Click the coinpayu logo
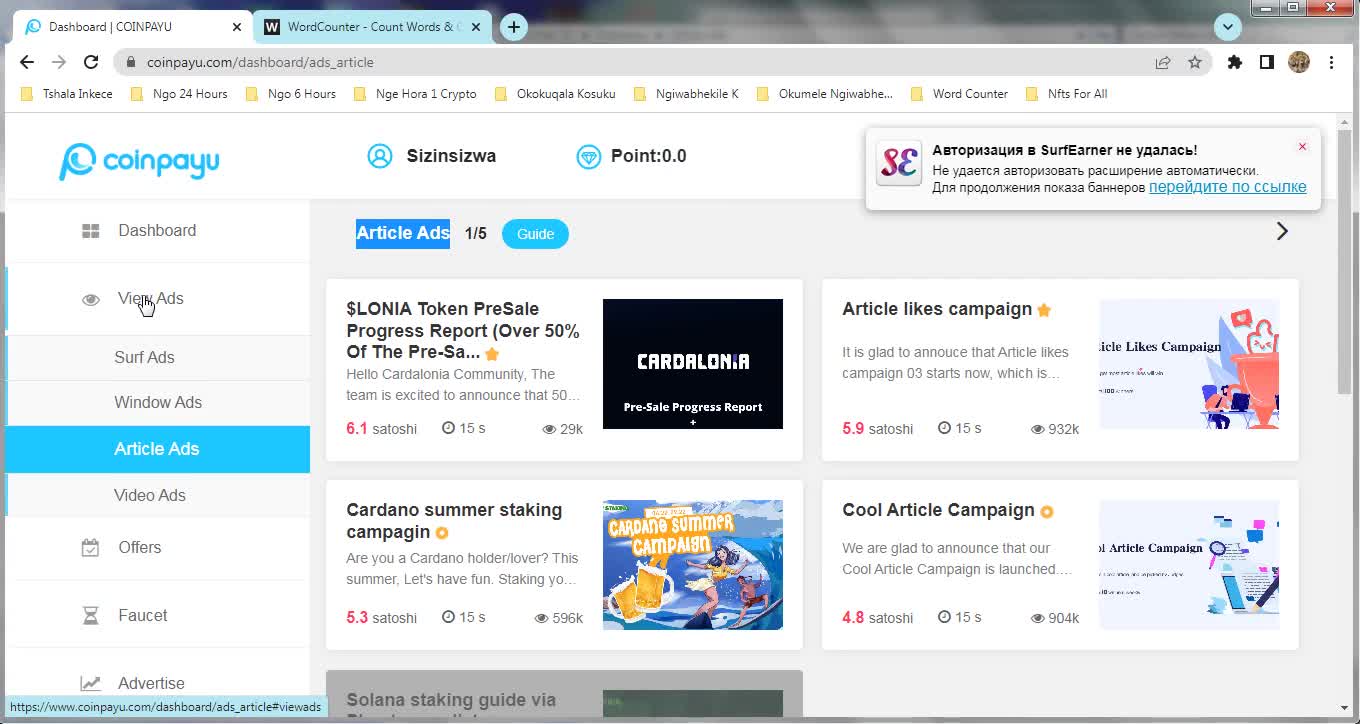This screenshot has height=724, width=1360. pos(139,161)
